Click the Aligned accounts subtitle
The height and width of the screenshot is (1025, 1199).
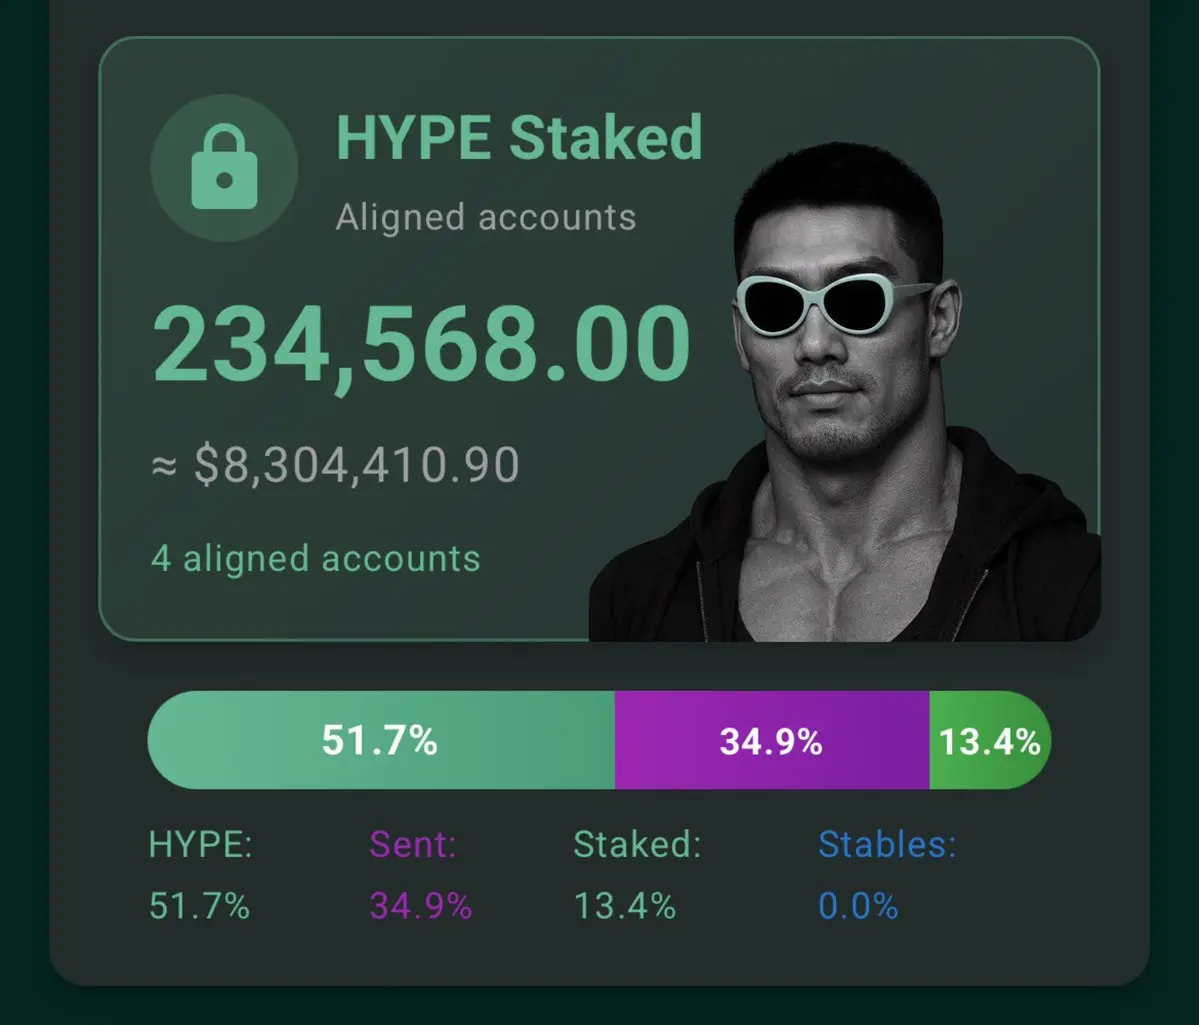(x=485, y=217)
